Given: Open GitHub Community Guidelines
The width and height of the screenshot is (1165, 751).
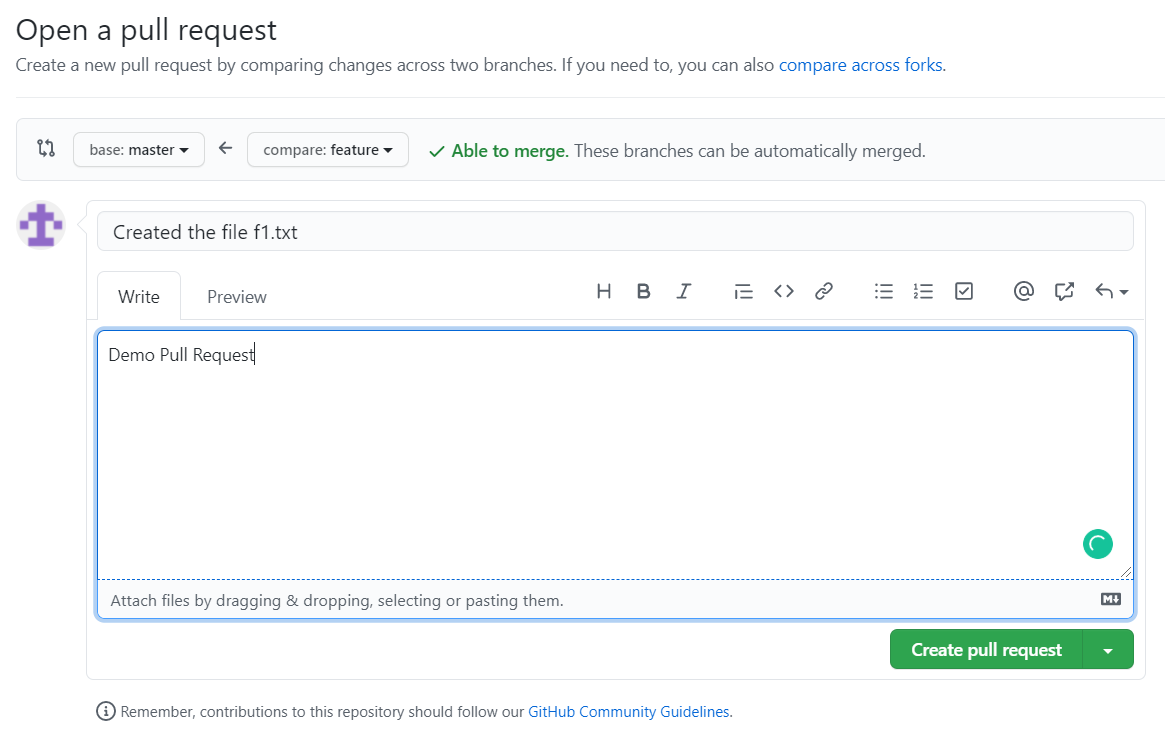Looking at the screenshot, I should coord(628,711).
